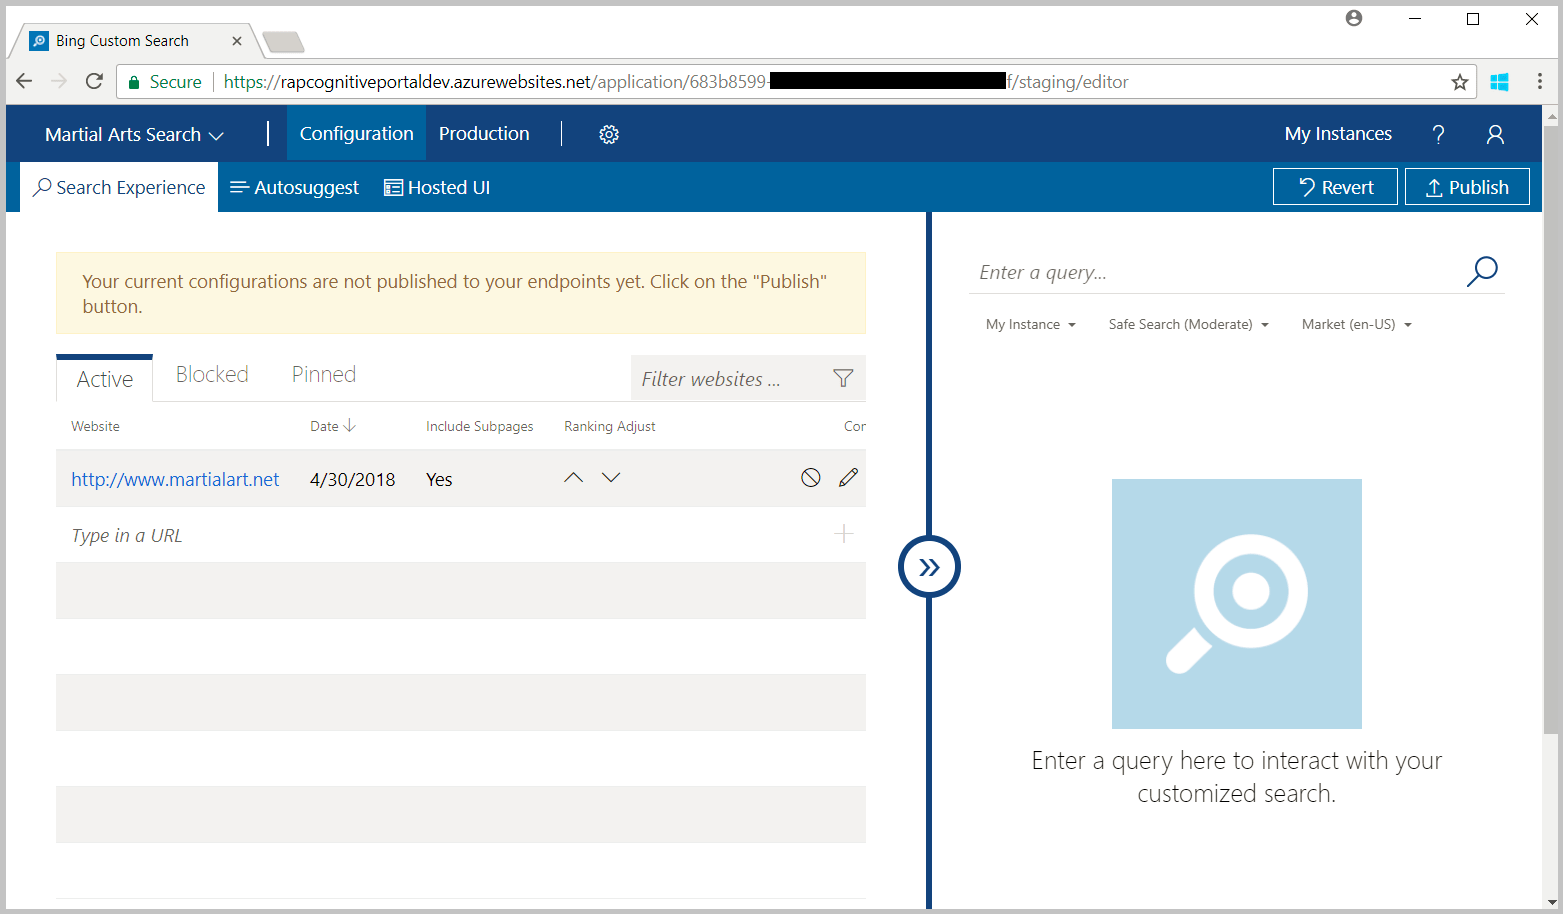Edit the martialart.net entry with the pencil icon
Image resolution: width=1563 pixels, height=914 pixels.
pos(848,478)
